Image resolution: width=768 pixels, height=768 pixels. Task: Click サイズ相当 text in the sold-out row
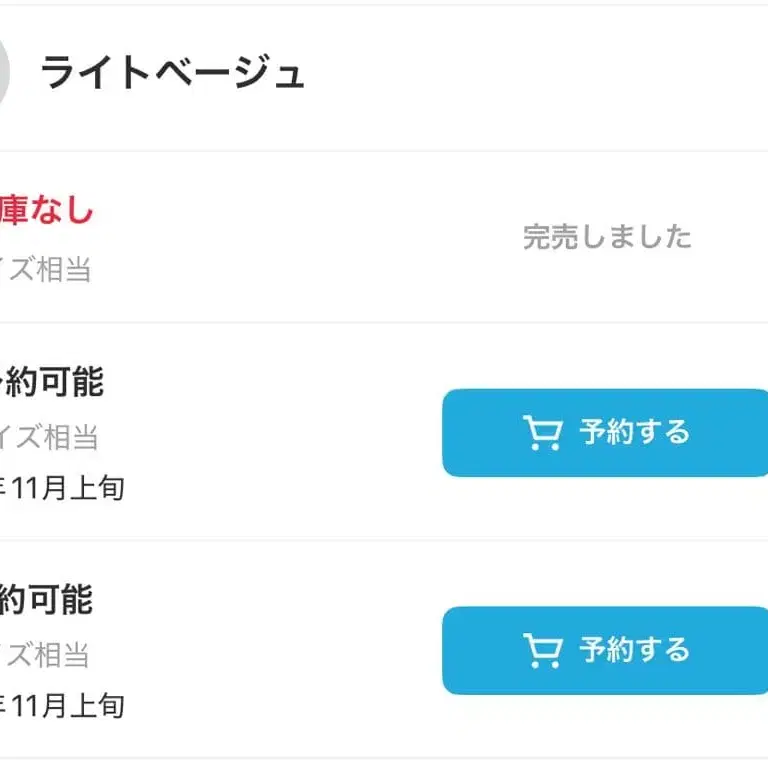coord(46,270)
